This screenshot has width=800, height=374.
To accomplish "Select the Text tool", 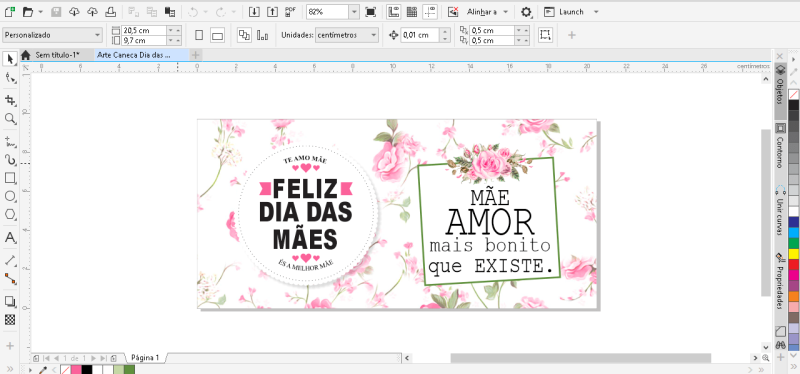I will pyautogui.click(x=10, y=238).
